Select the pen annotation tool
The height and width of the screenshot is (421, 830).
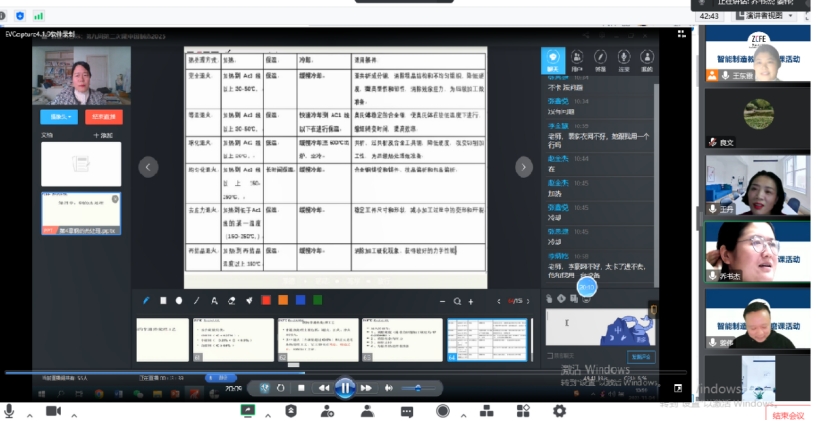click(147, 301)
